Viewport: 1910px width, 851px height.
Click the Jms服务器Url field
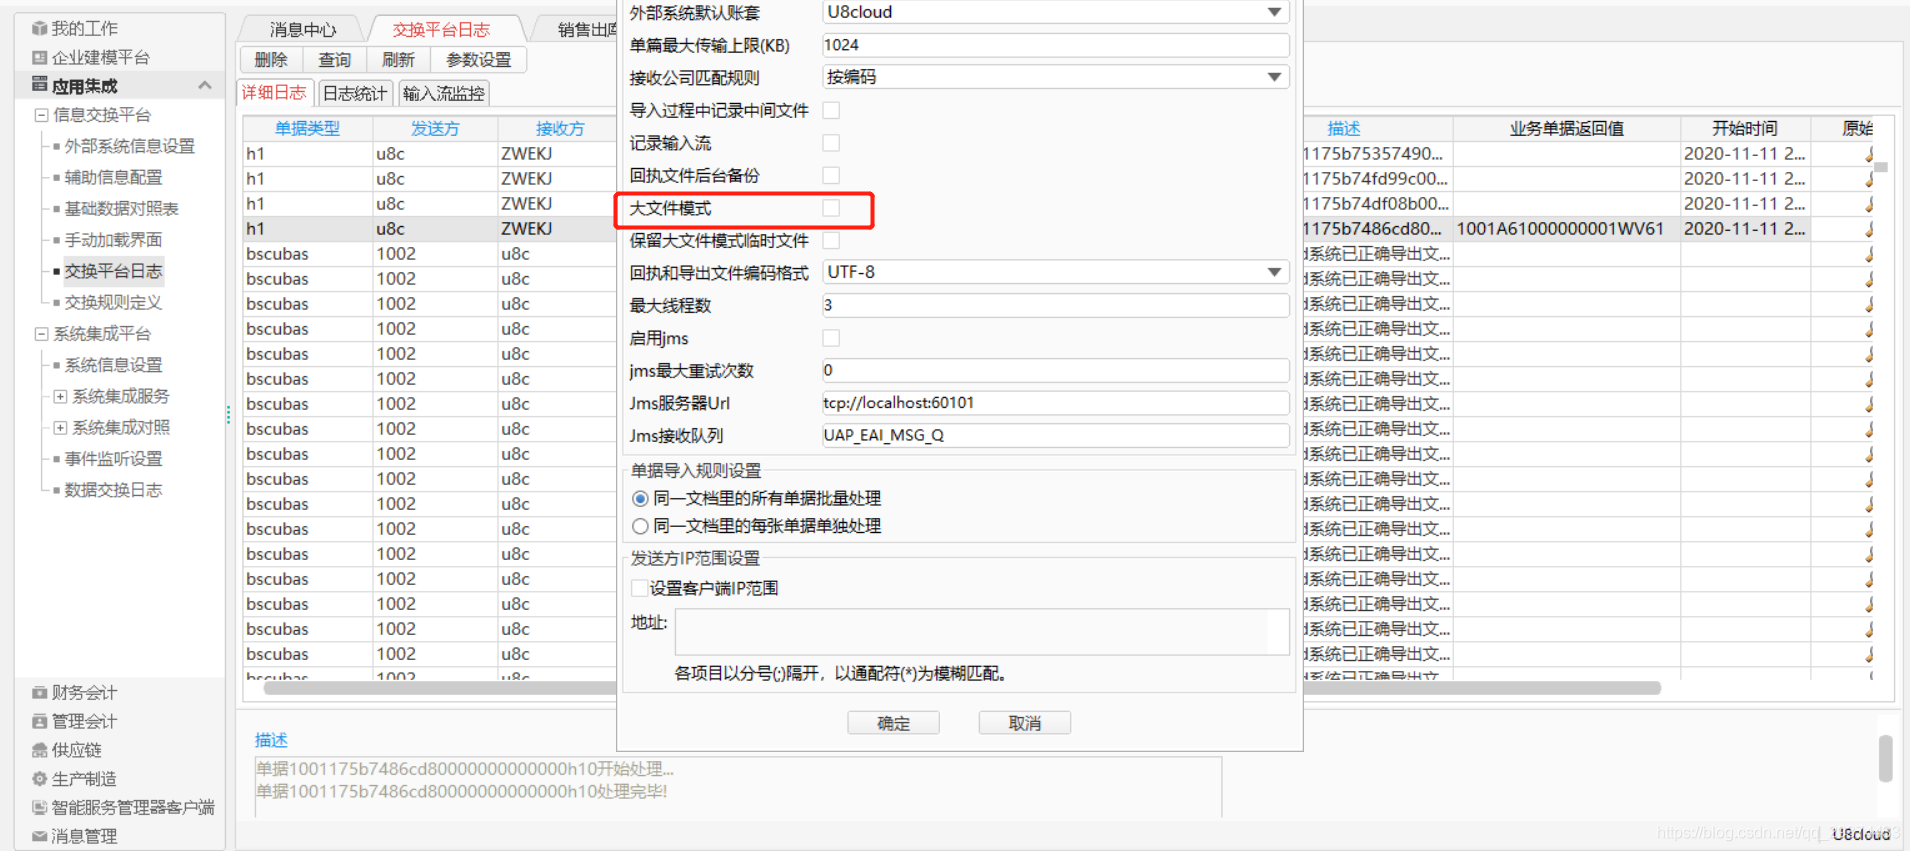coord(1055,403)
